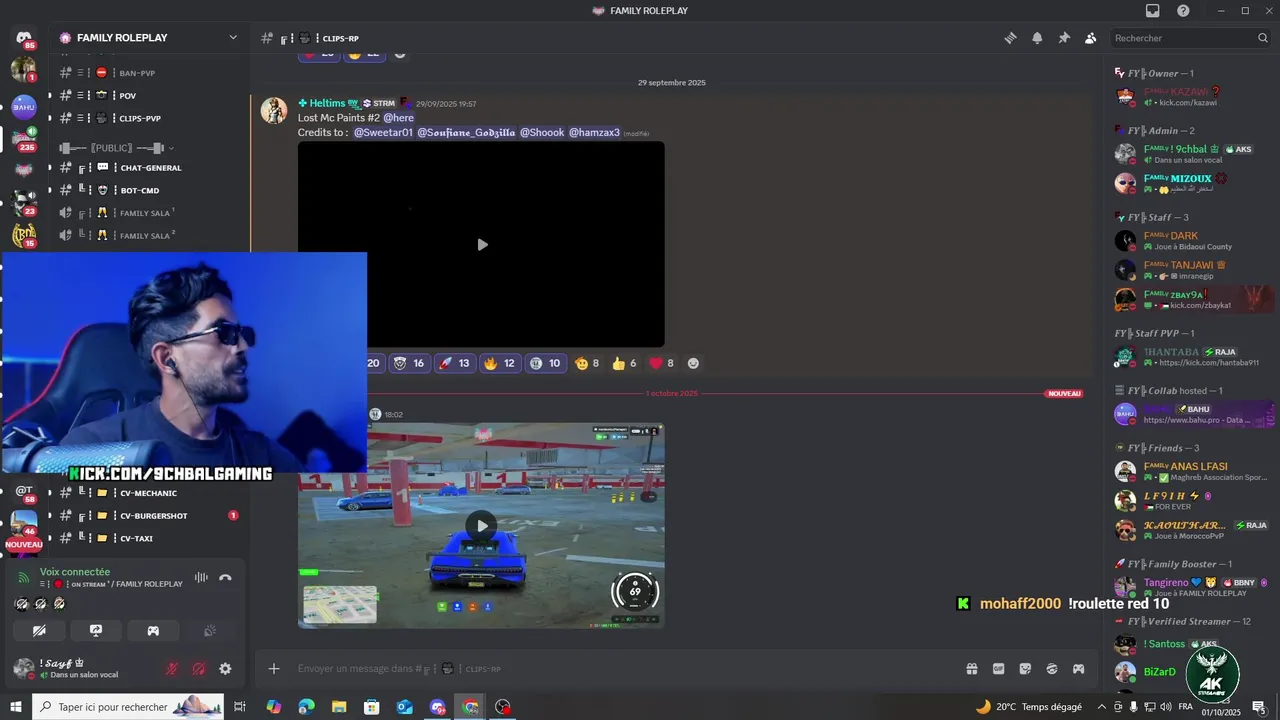Show pinned messages pin icon

(1064, 38)
